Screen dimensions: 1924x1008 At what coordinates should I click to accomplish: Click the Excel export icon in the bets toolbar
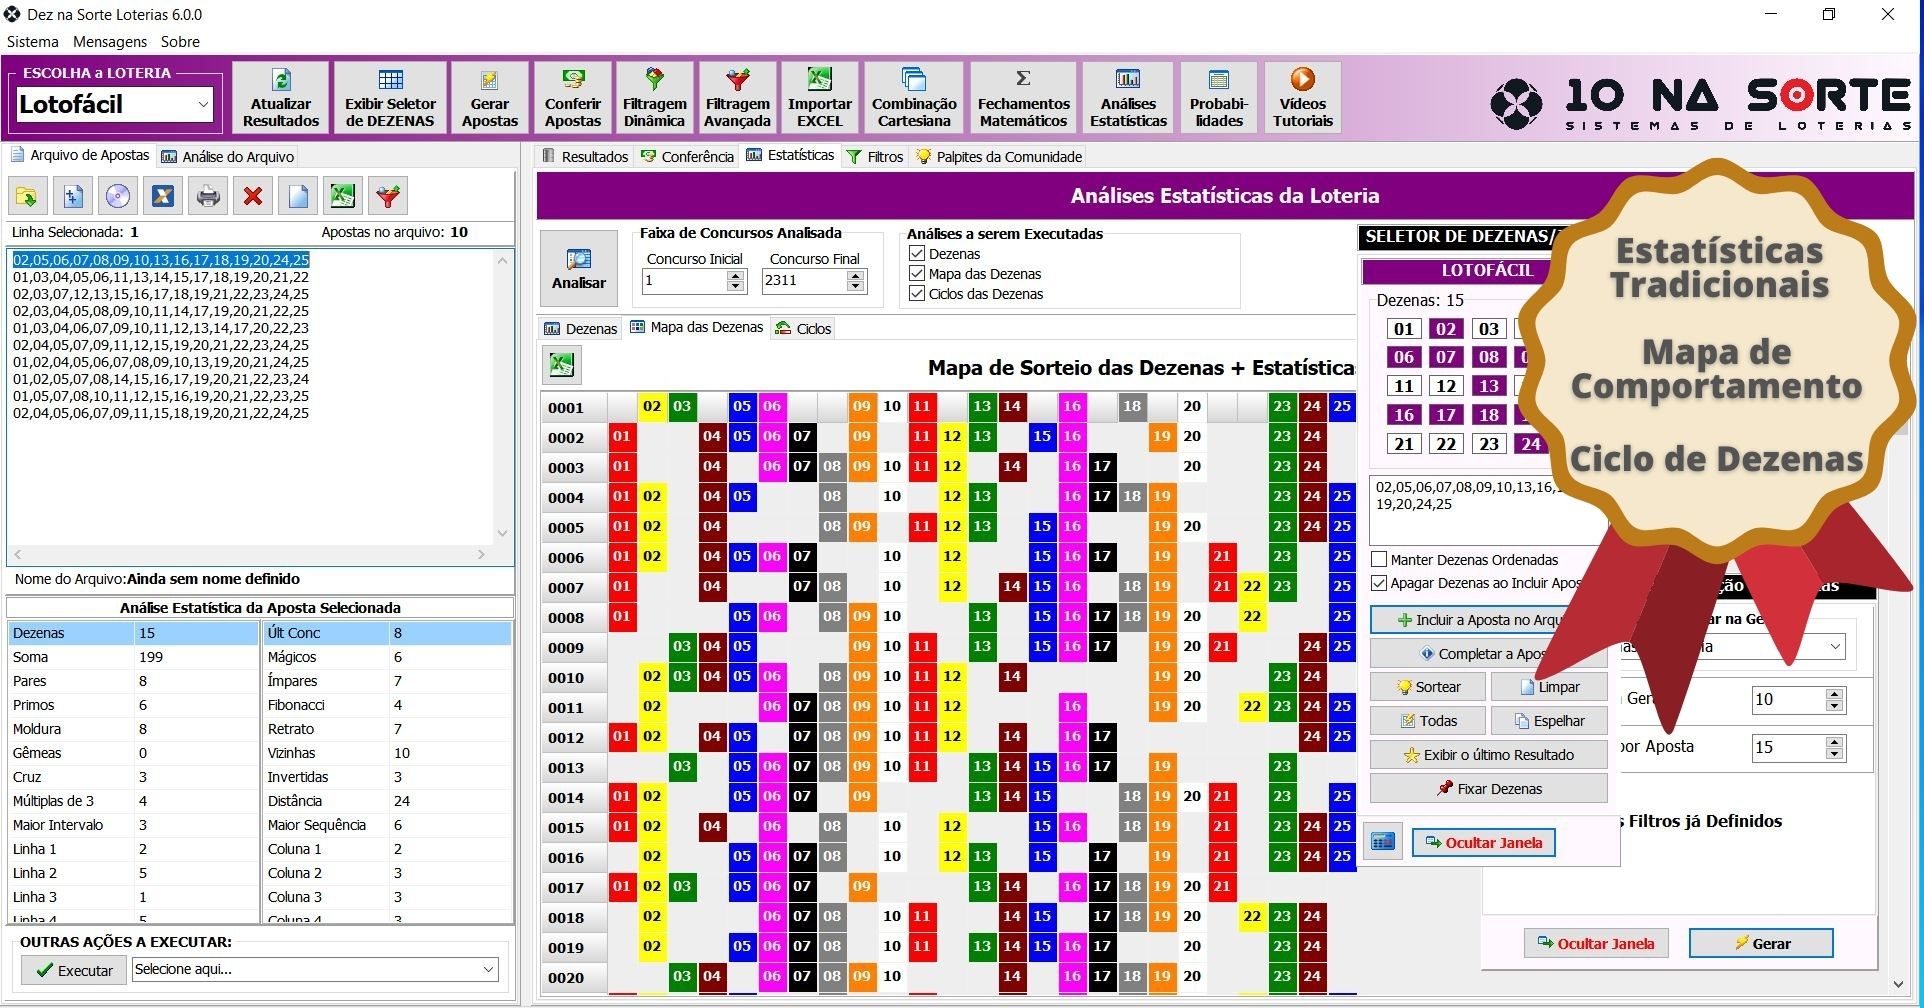[343, 196]
